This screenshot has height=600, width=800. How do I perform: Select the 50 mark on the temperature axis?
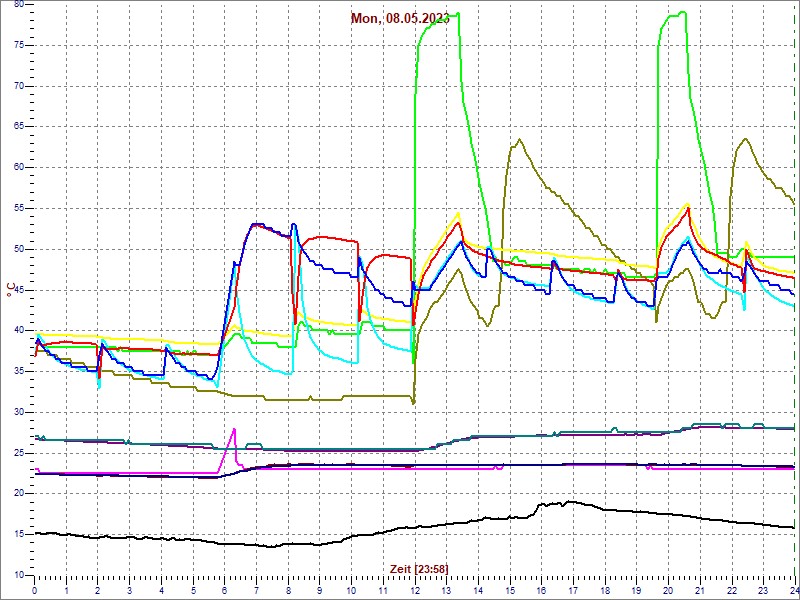click(x=18, y=249)
